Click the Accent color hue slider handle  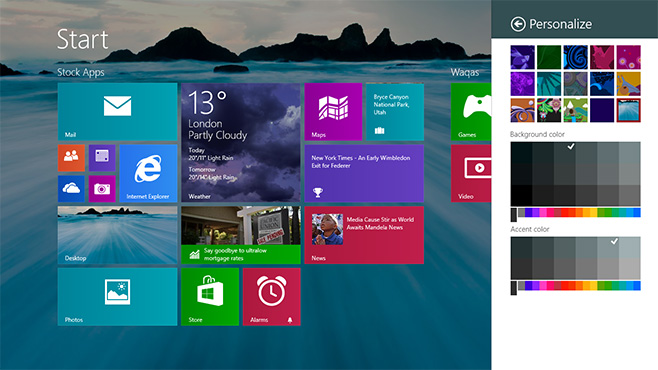pos(514,288)
